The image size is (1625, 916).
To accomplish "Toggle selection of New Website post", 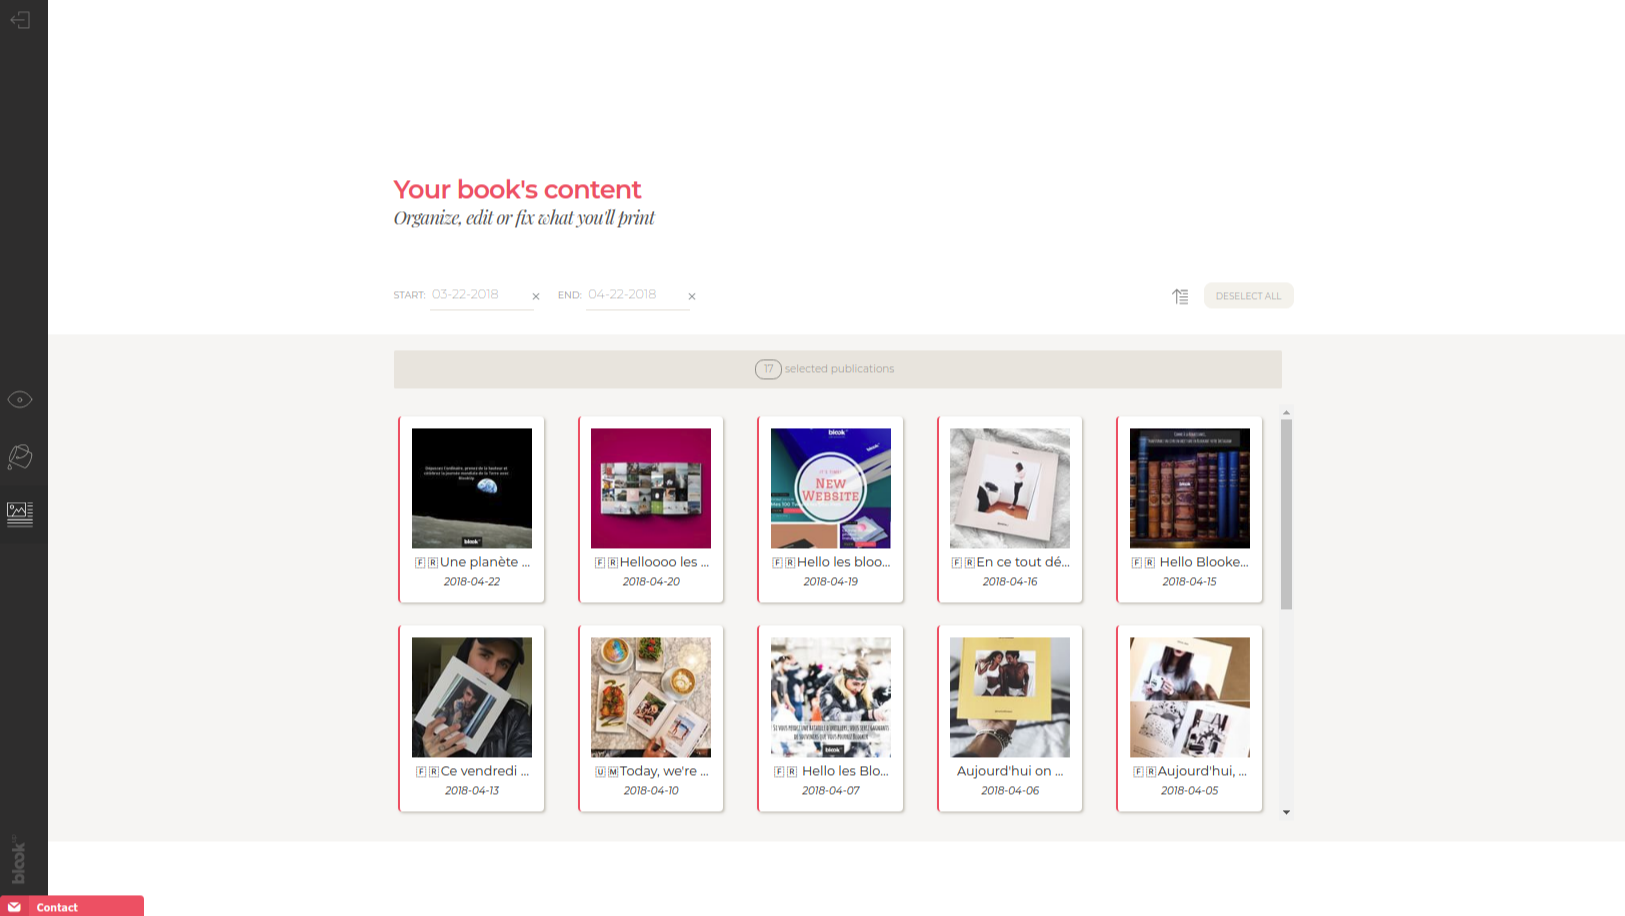I will click(830, 509).
